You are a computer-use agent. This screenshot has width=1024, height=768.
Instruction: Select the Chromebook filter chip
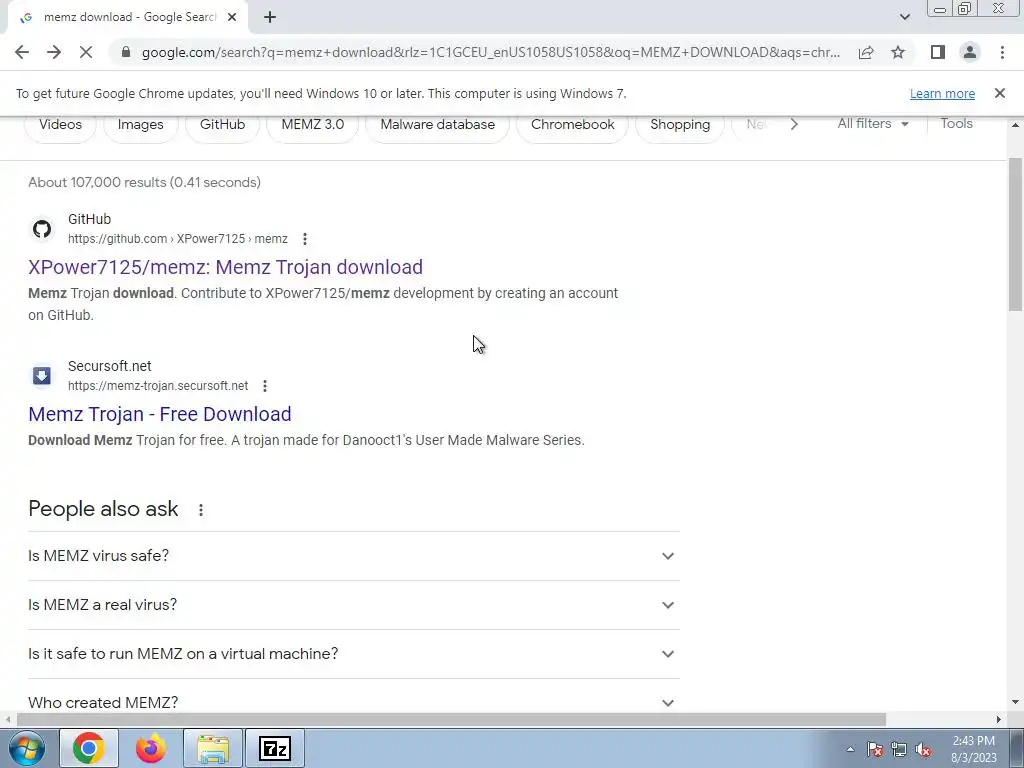[573, 125]
